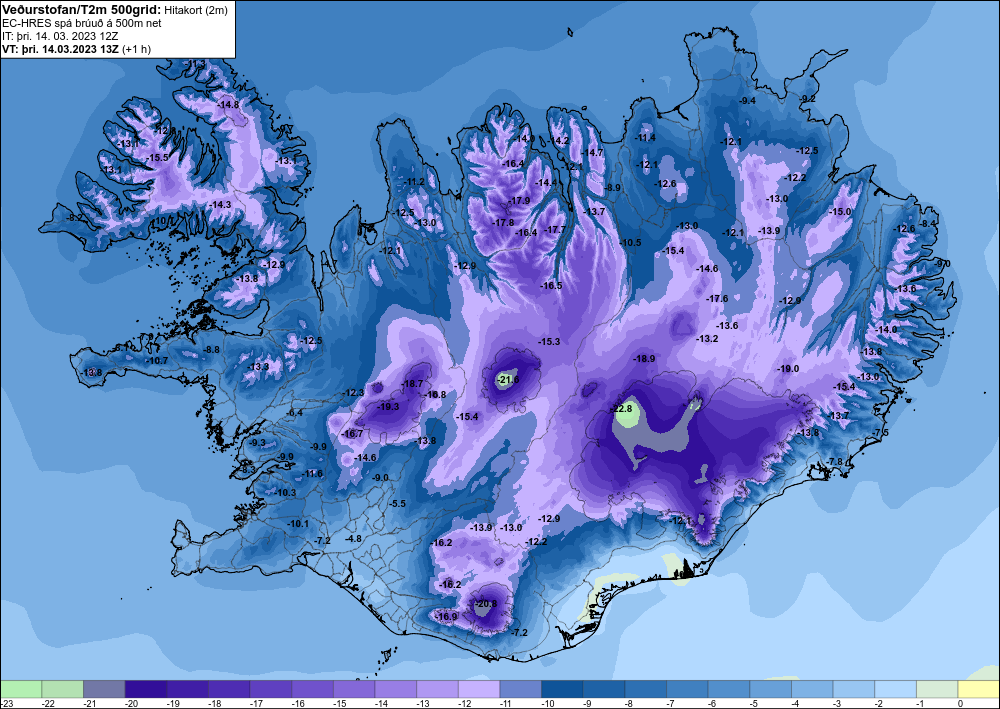Click the -11.2 temperature label
The width and height of the screenshot is (1000, 709).
tap(414, 182)
